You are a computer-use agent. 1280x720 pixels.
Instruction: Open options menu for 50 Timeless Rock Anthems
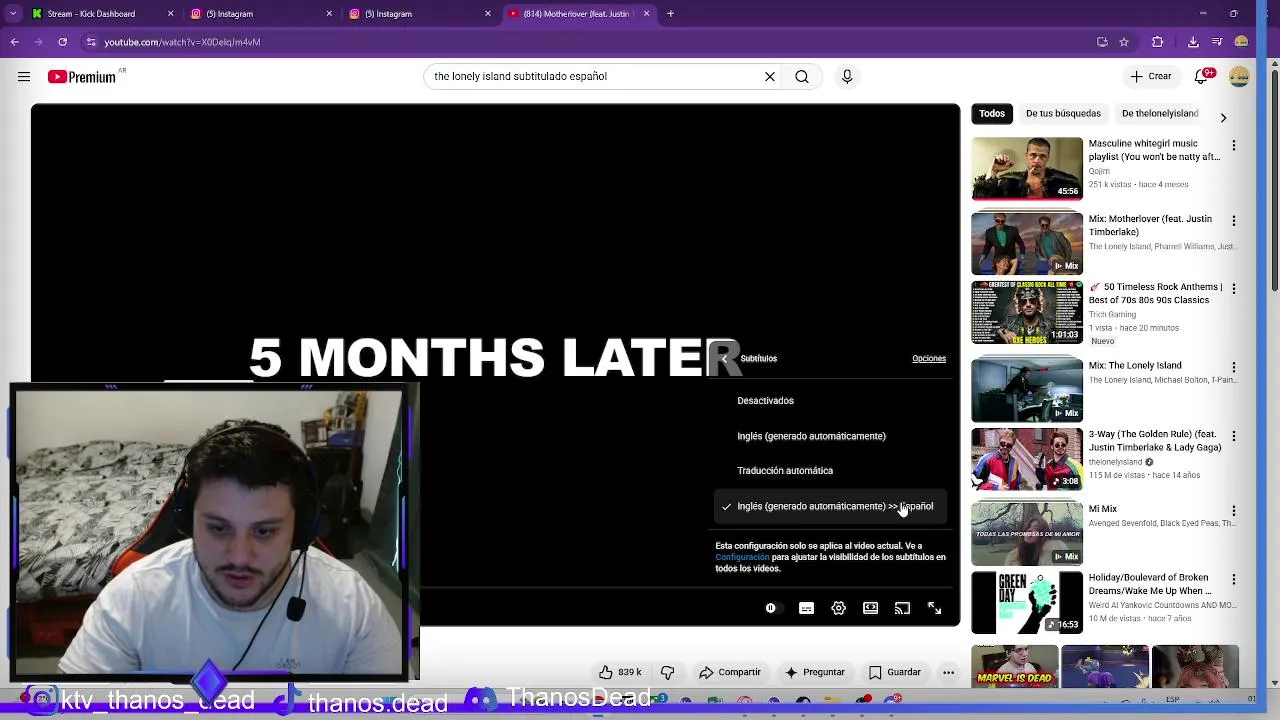tap(1233, 288)
